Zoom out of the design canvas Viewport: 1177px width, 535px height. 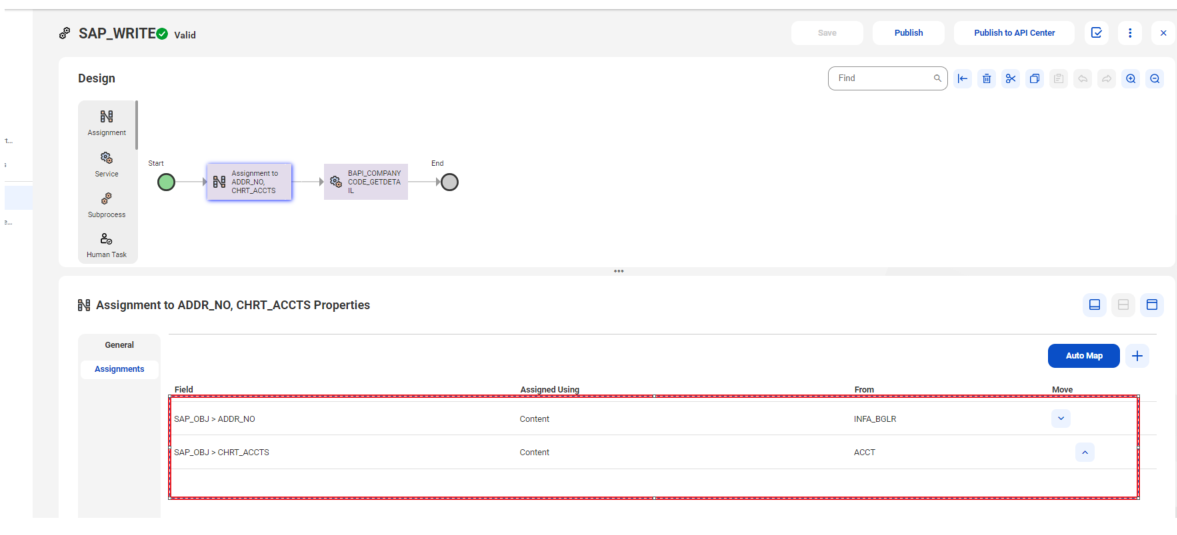click(1155, 79)
